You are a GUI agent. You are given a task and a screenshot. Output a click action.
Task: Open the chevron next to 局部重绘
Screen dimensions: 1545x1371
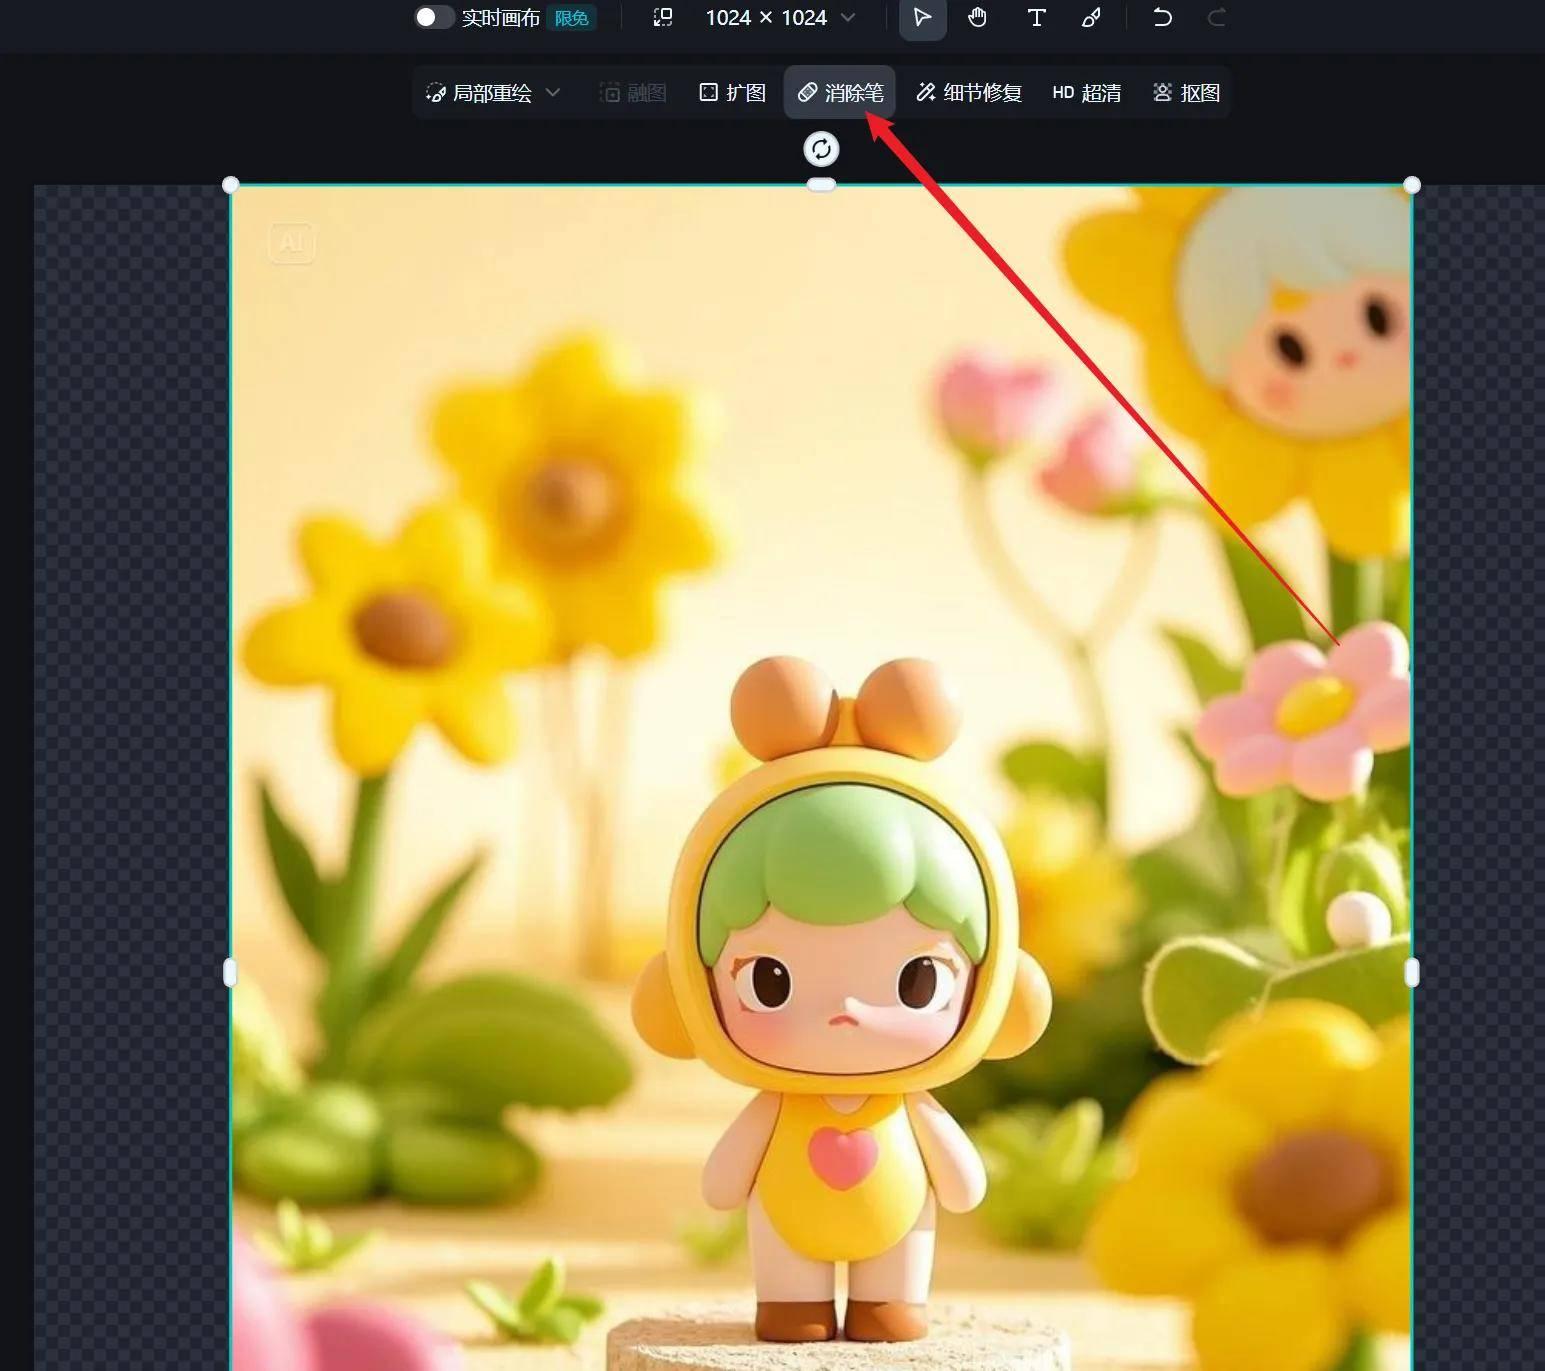click(553, 92)
